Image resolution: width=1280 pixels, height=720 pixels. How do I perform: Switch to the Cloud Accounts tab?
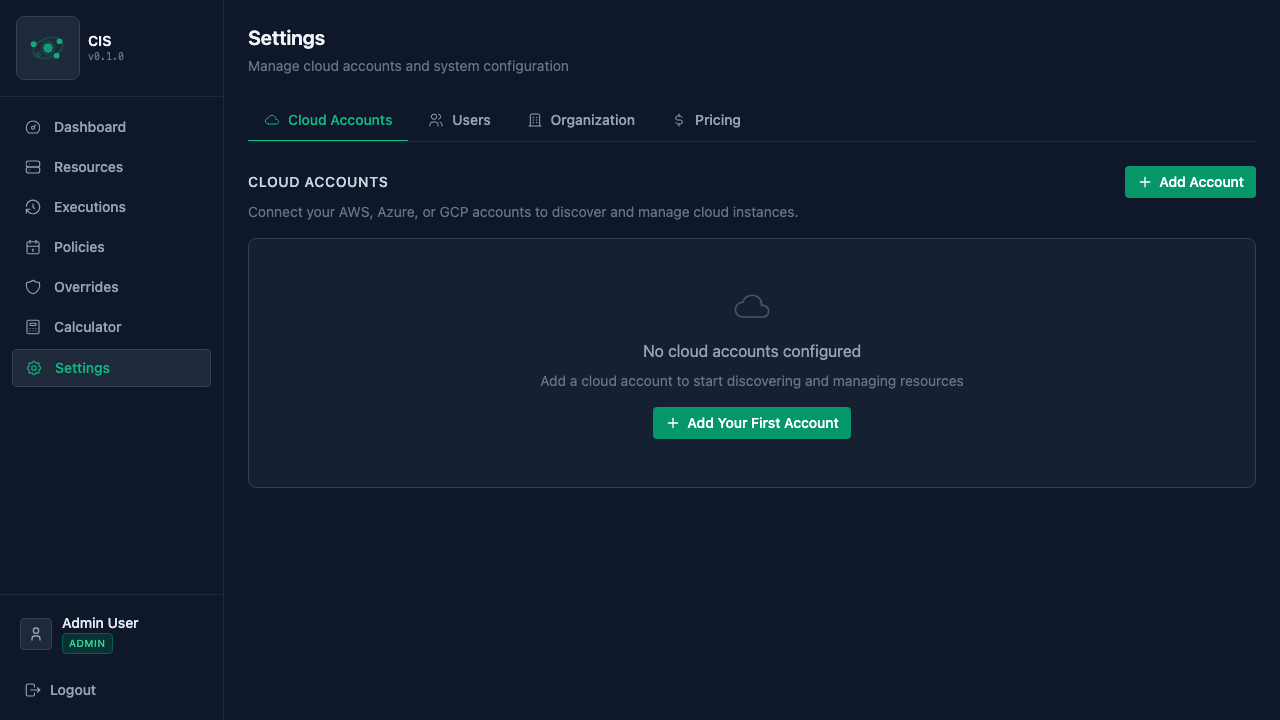[x=328, y=120]
